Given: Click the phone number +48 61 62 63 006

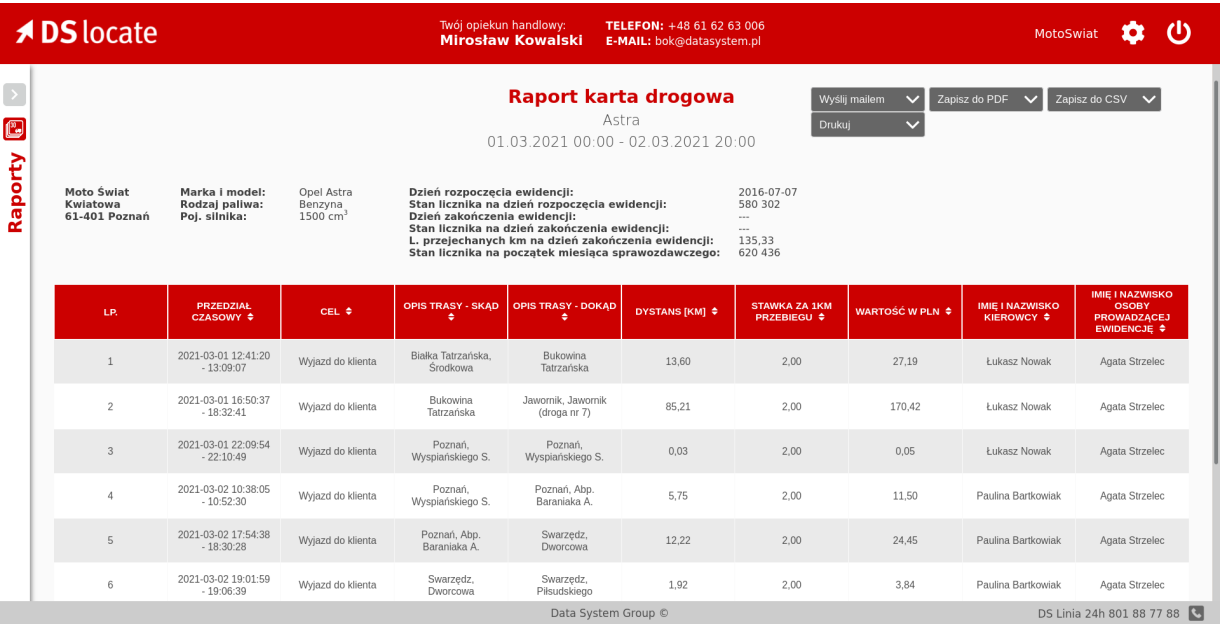Looking at the screenshot, I should click(716, 25).
